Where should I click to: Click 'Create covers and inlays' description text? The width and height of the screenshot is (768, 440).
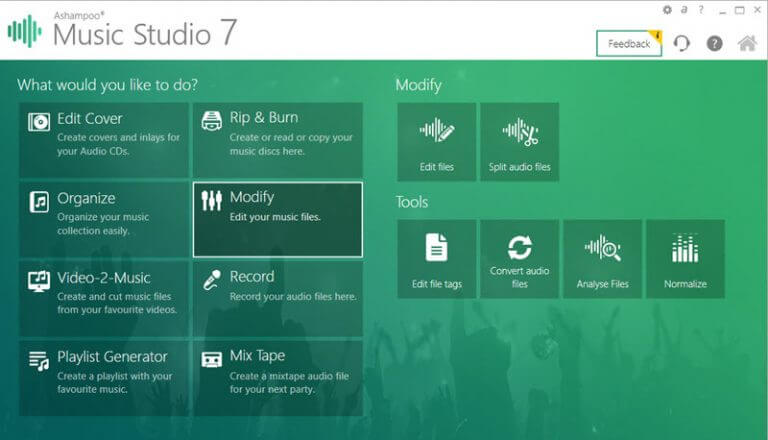(x=119, y=144)
